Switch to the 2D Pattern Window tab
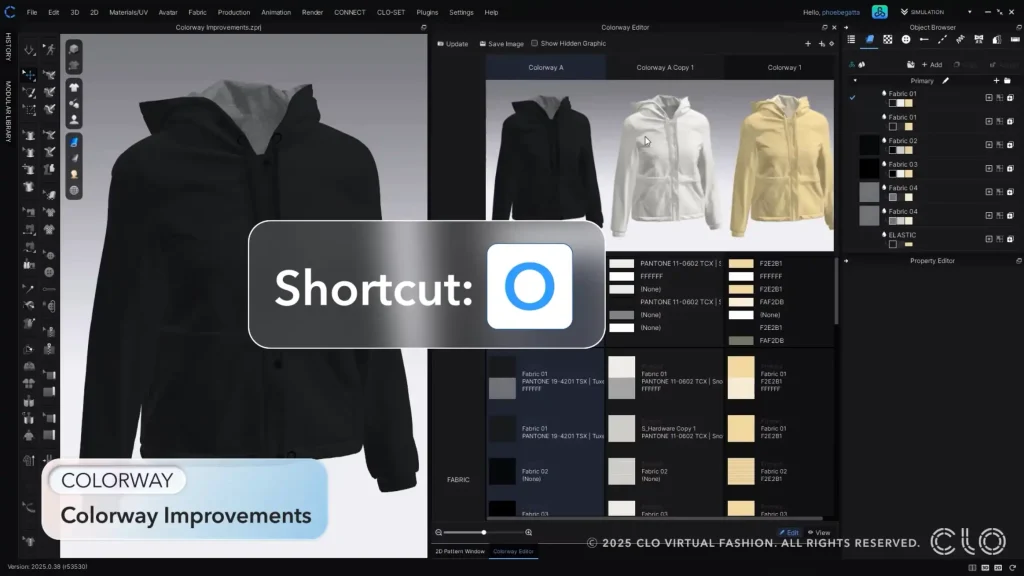The width and height of the screenshot is (1024, 576). click(x=459, y=551)
